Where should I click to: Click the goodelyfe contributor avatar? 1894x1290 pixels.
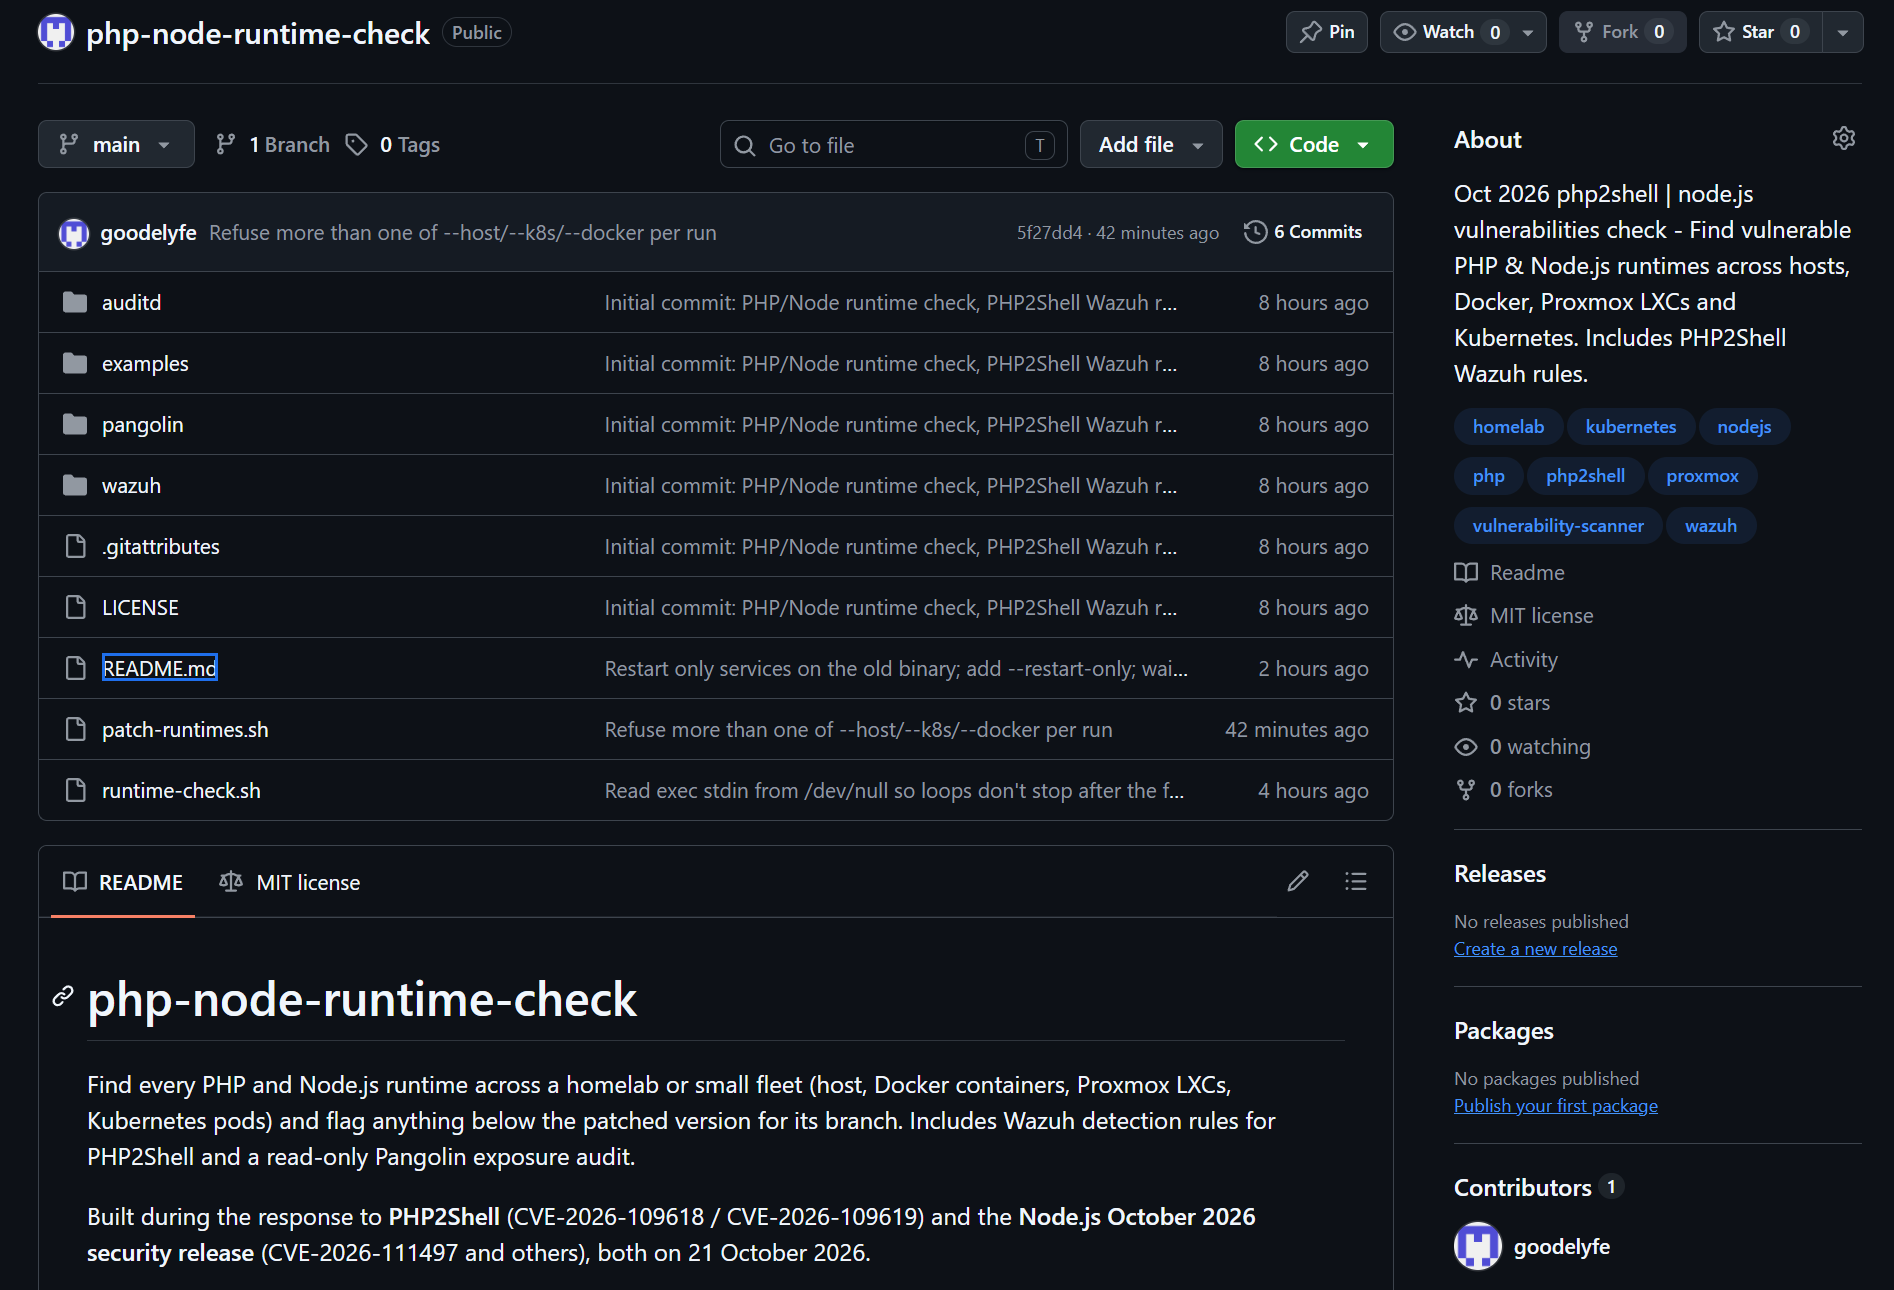tap(1477, 1246)
